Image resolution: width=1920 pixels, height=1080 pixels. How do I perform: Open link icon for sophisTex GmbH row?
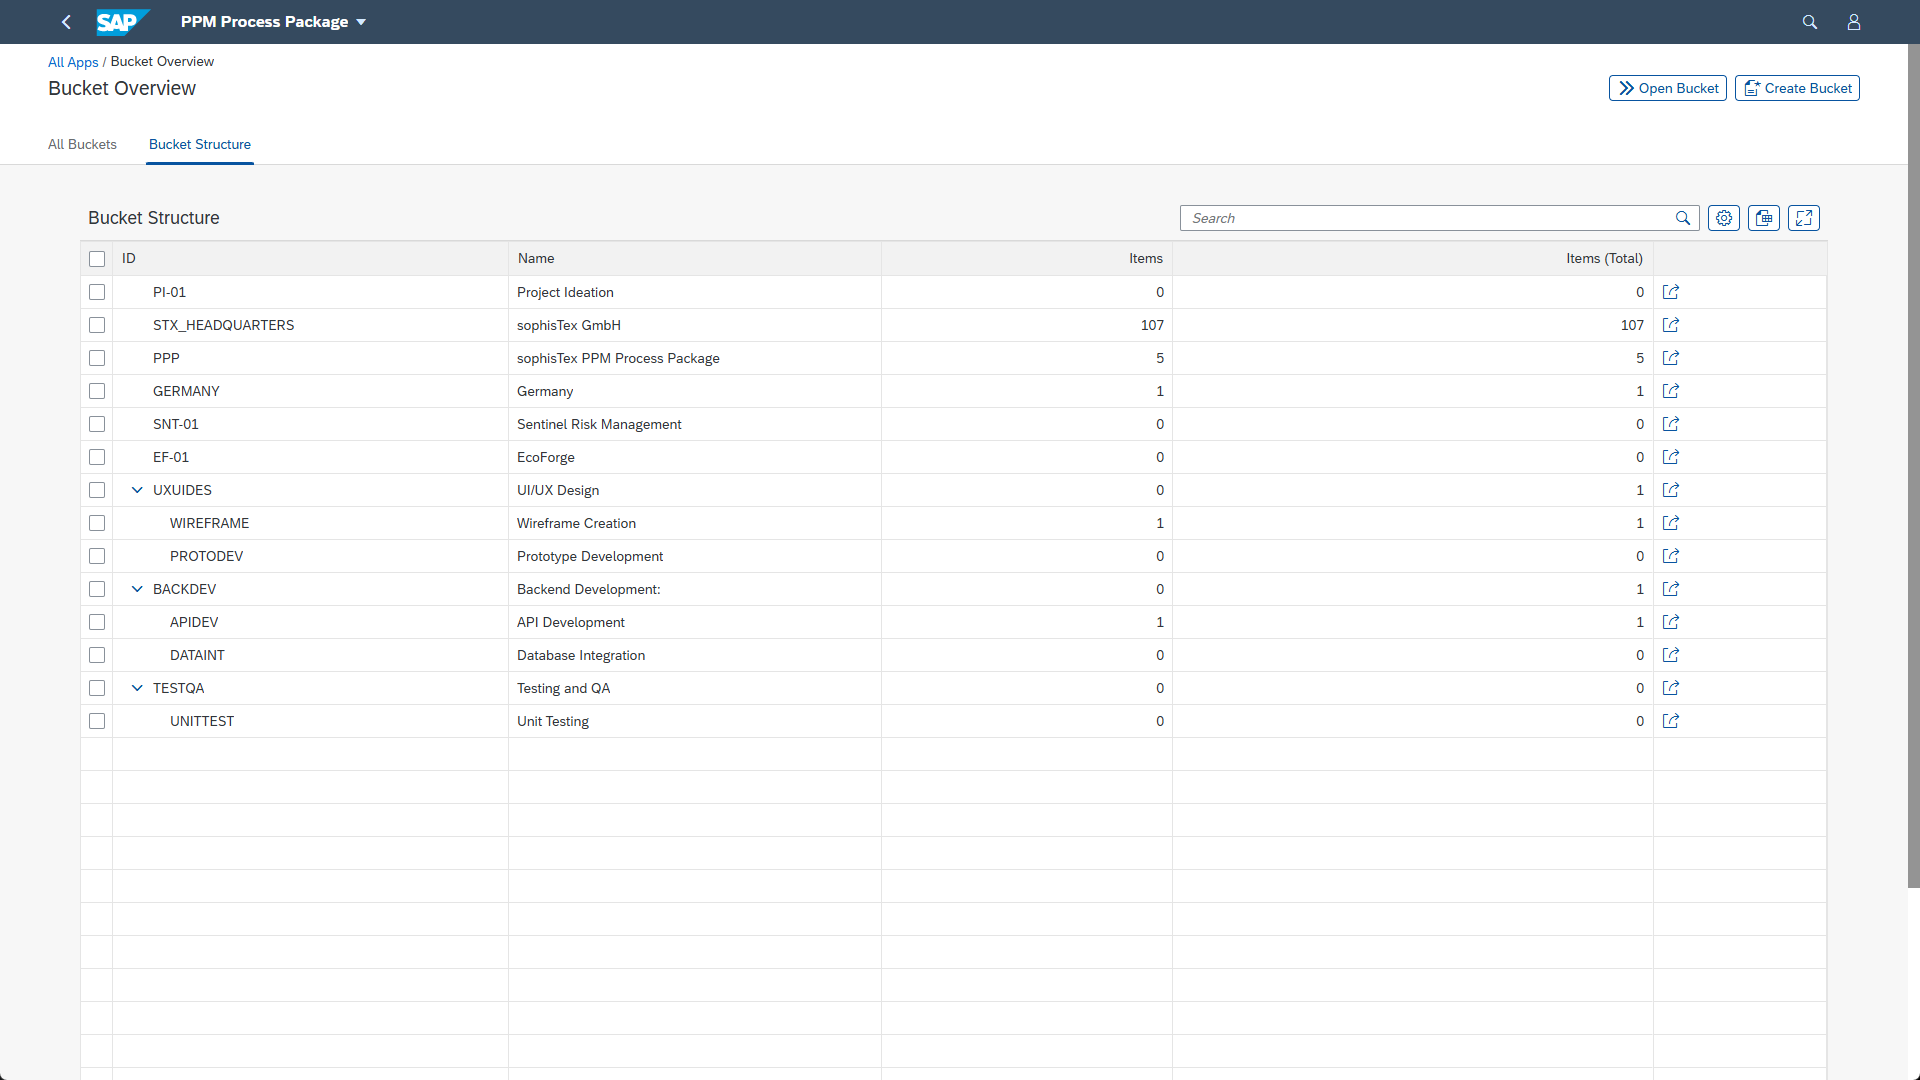coord(1671,325)
